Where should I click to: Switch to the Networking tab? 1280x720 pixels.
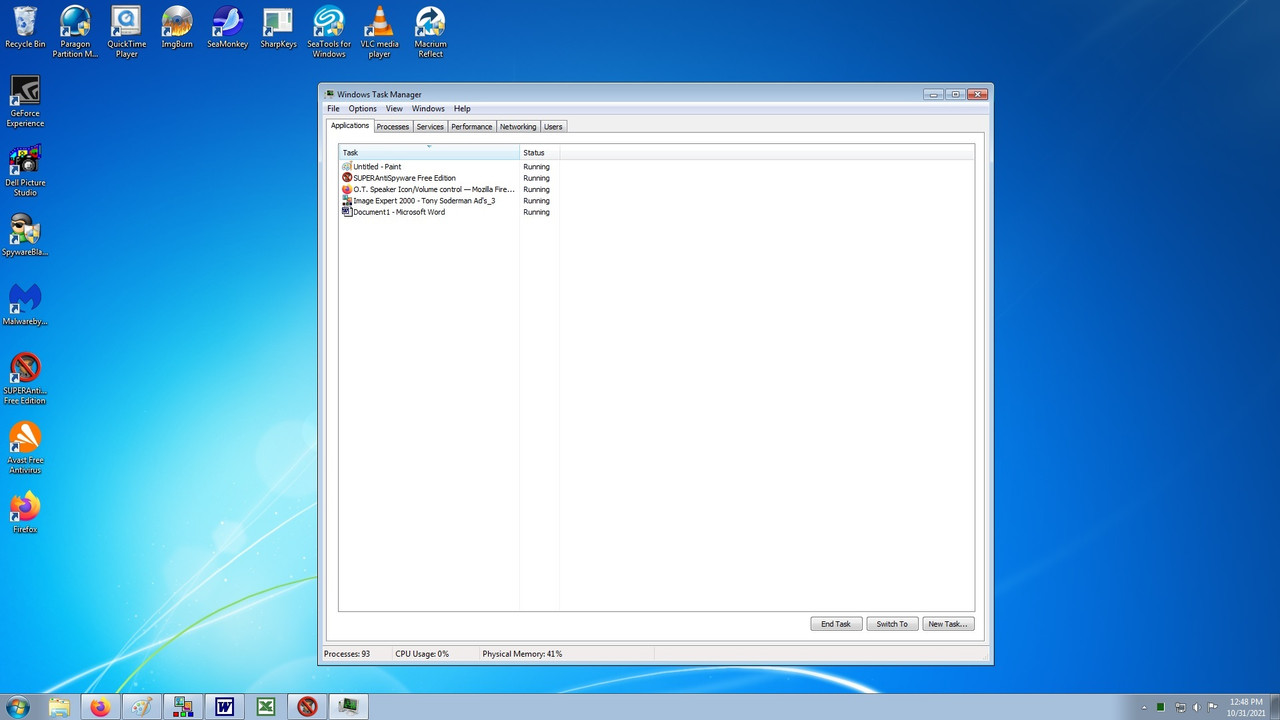518,127
